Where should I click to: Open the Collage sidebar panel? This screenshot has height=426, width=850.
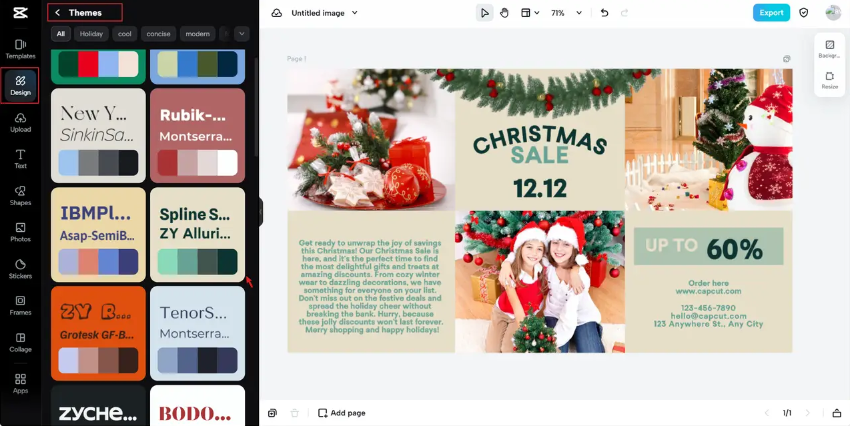[x=21, y=343]
